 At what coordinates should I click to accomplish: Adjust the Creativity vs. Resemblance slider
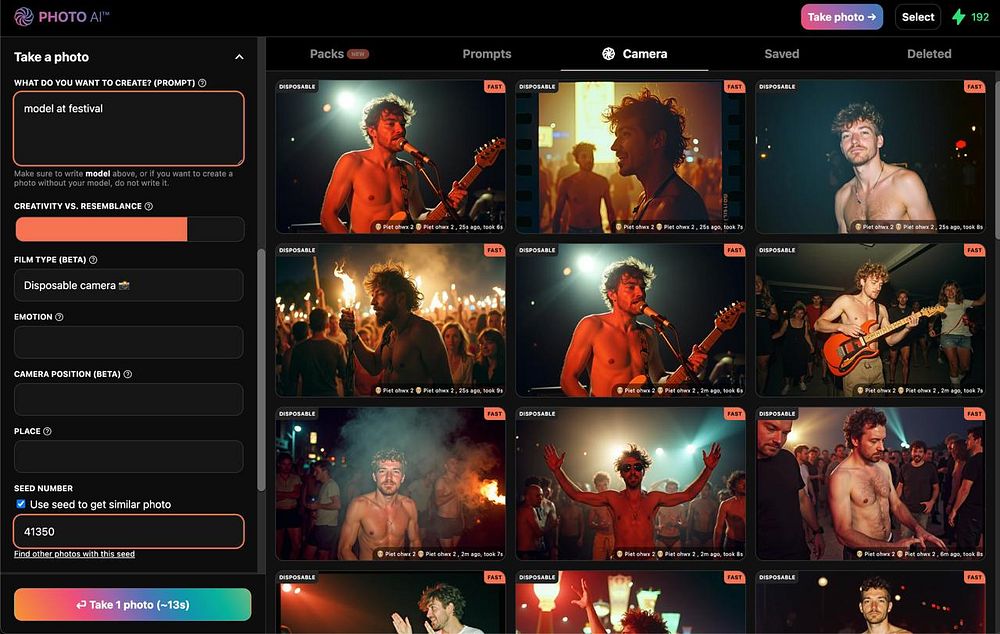tap(129, 229)
